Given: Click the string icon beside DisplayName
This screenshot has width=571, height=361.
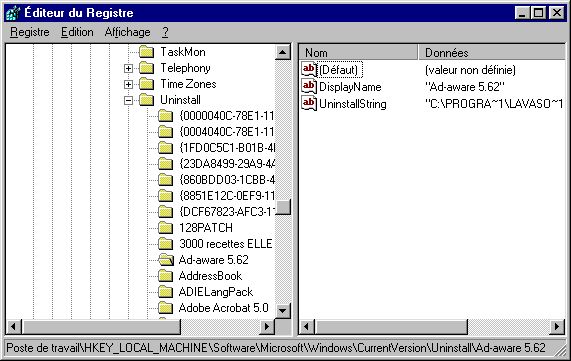Looking at the screenshot, I should pos(309,86).
